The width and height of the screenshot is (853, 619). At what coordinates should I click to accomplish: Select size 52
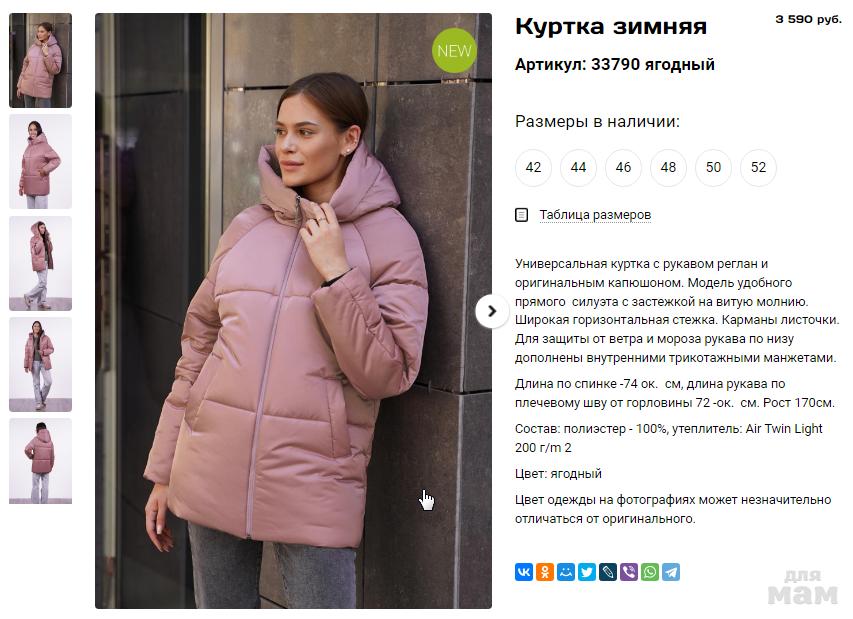(758, 168)
